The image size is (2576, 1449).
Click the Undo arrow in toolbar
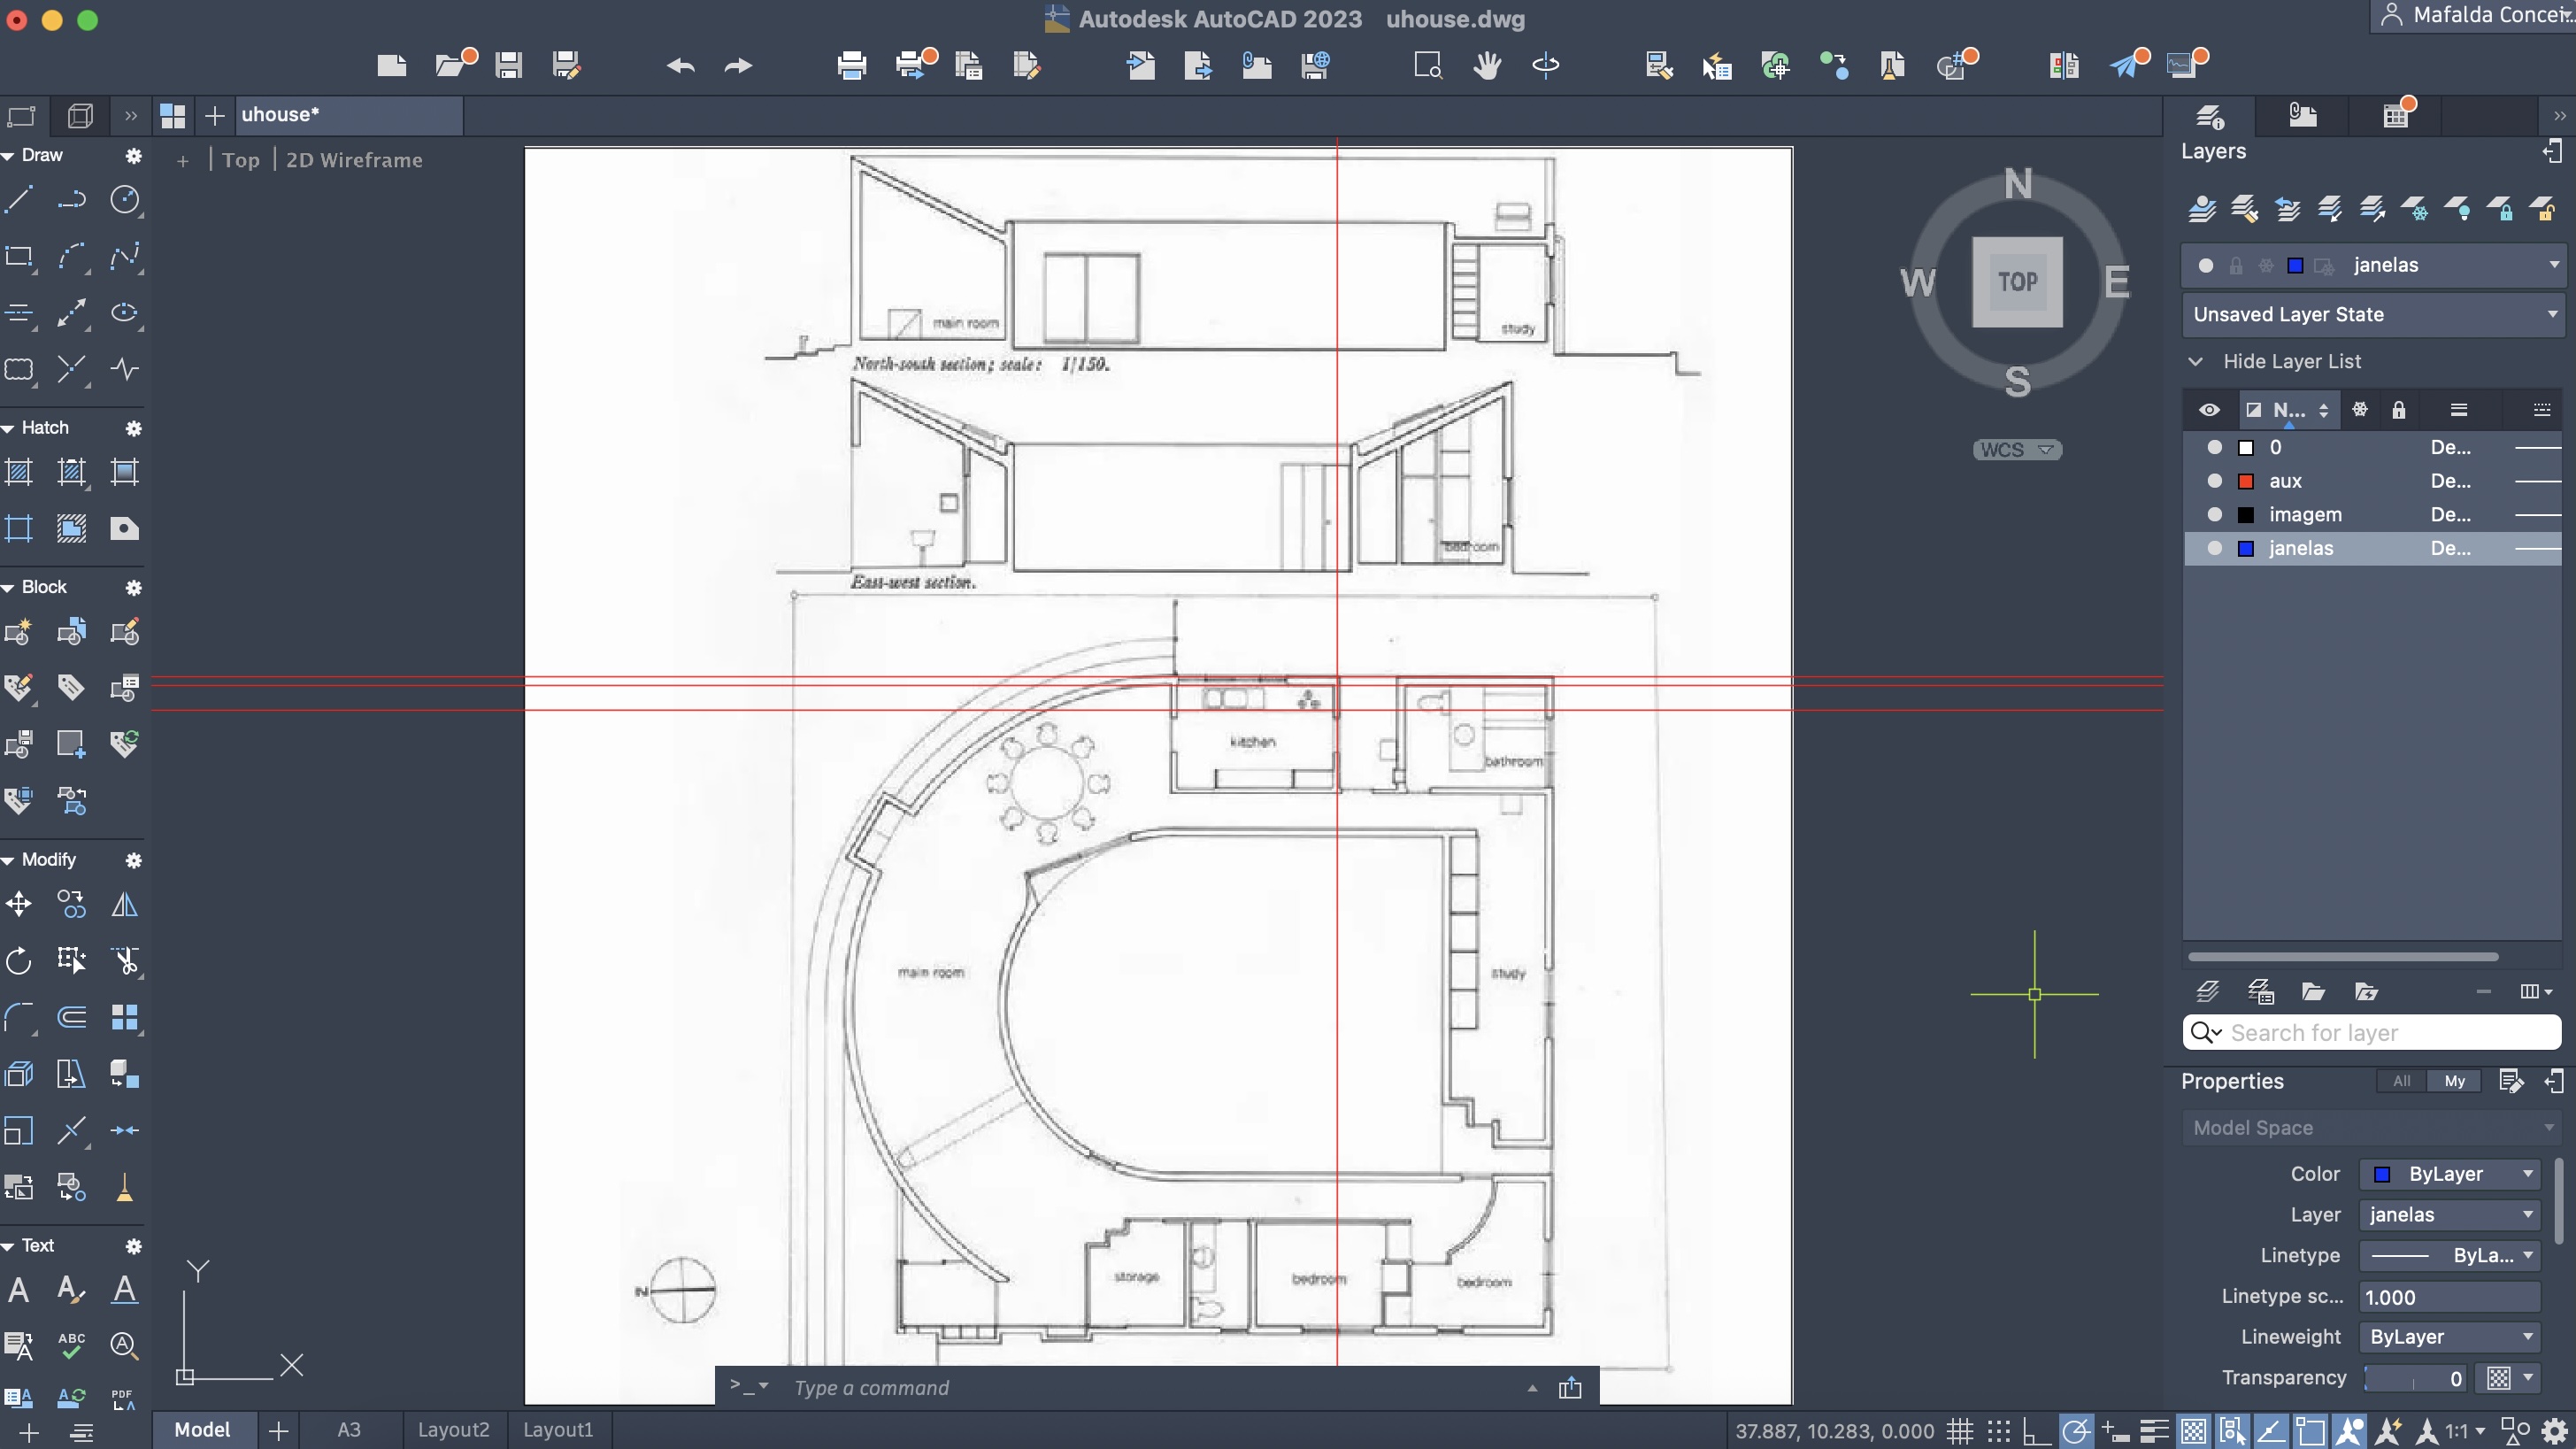click(x=680, y=66)
